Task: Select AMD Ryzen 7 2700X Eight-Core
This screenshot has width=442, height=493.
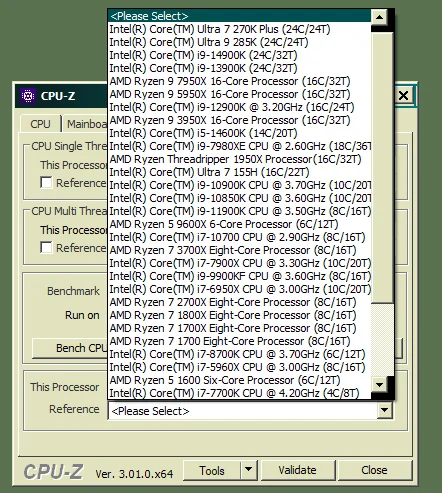Action: (239, 302)
